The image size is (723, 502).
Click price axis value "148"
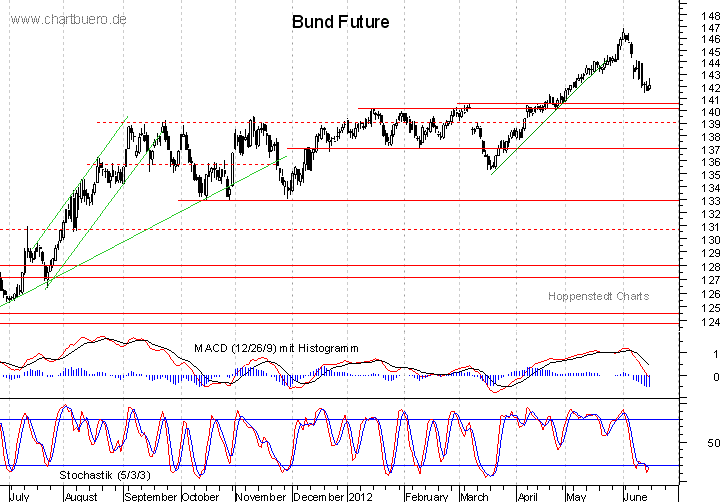tap(710, 16)
